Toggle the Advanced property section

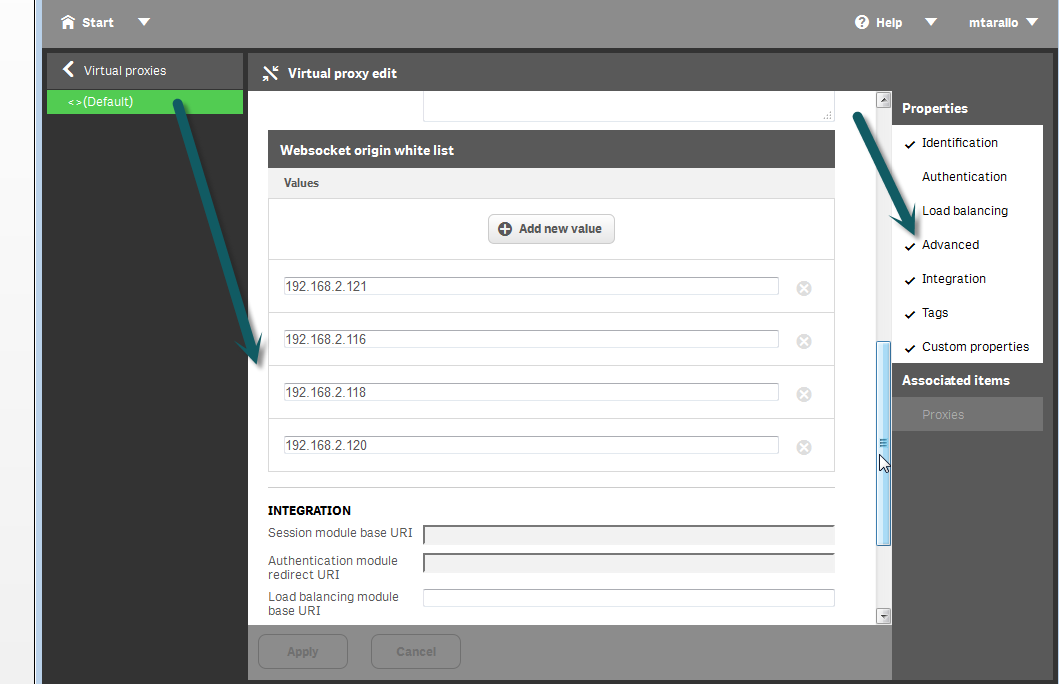[x=967, y=244]
